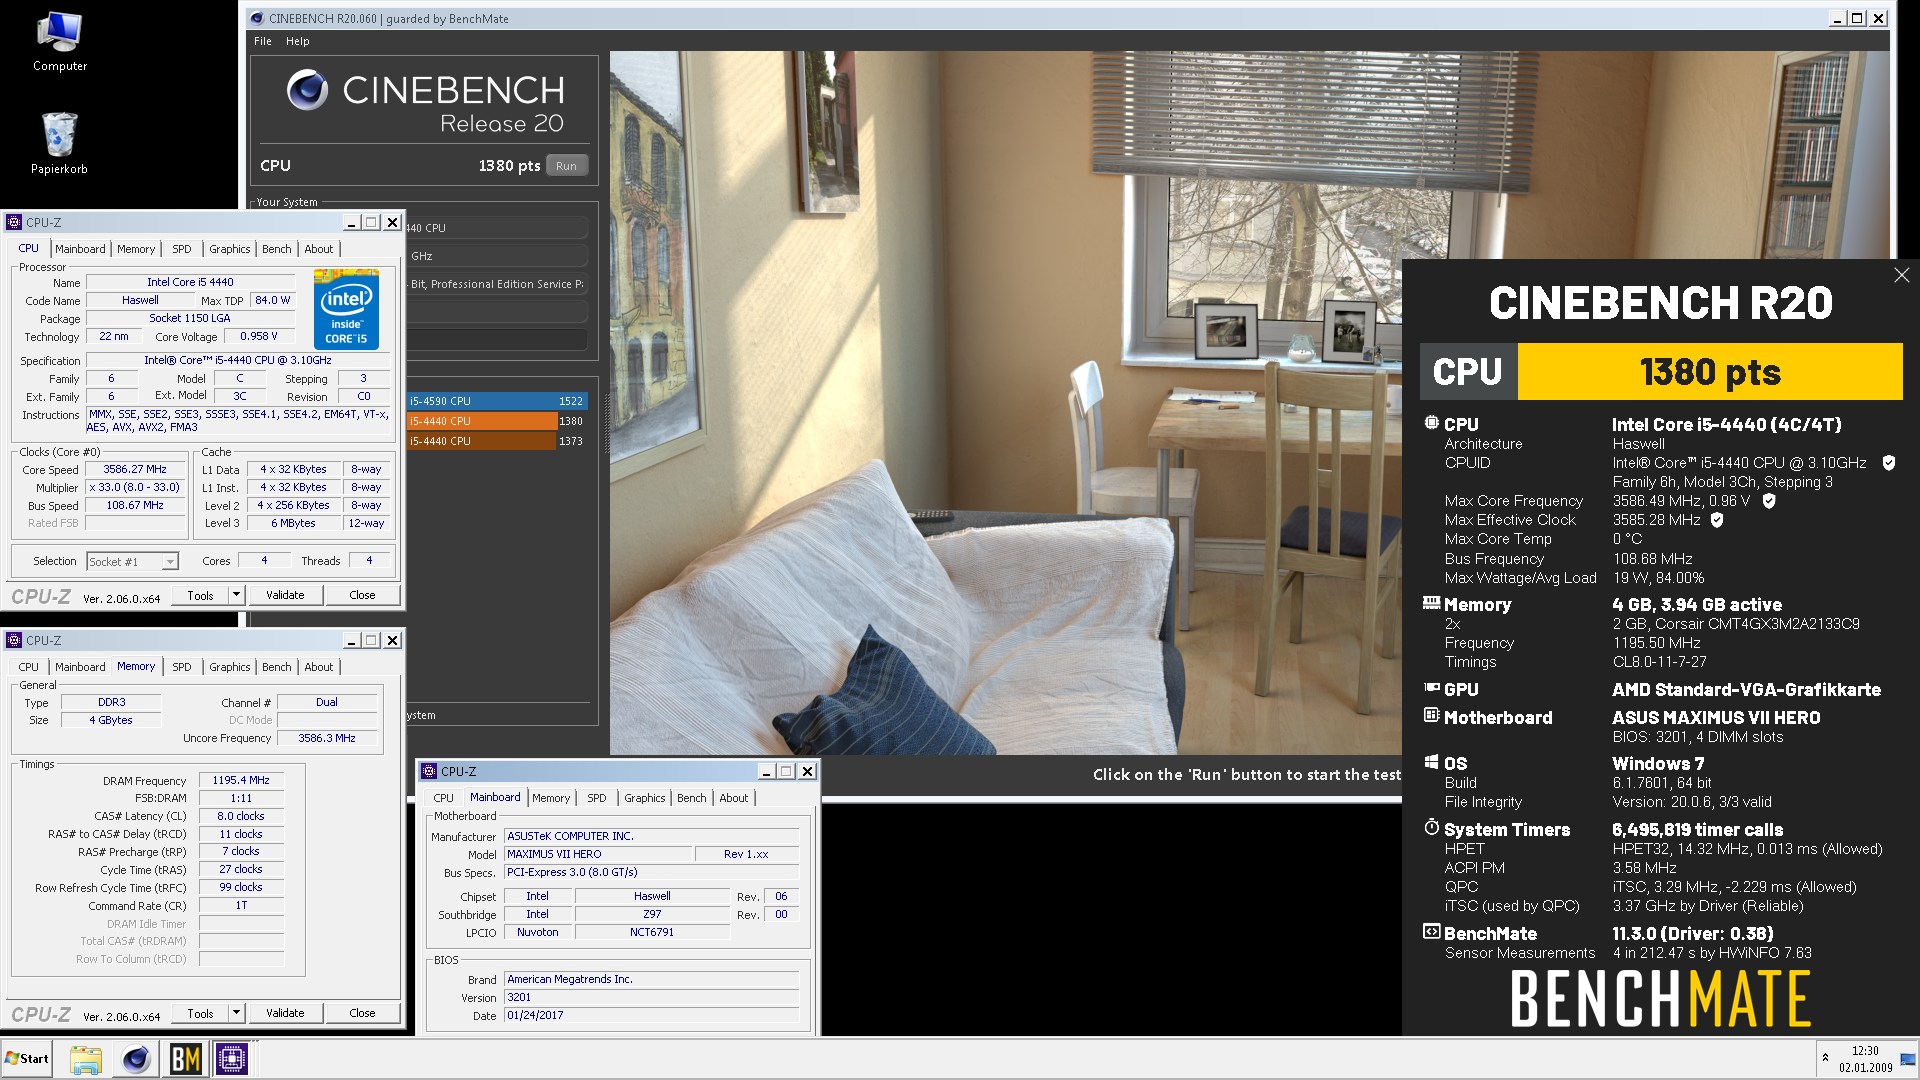Screen dimensions: 1920x1080
Task: Open the File menu in Cinebench
Action: pyautogui.click(x=263, y=41)
